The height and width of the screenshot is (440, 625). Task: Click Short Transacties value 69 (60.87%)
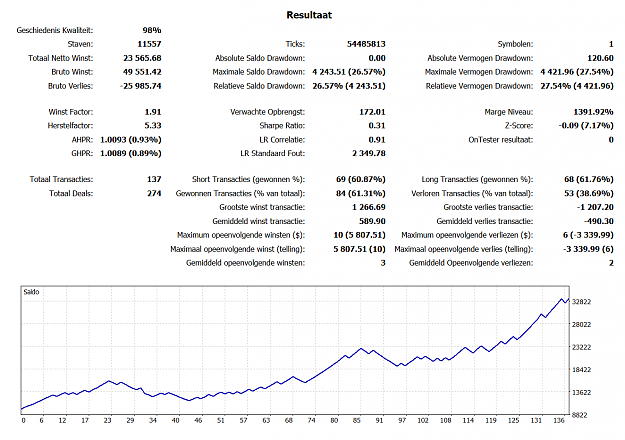pos(361,179)
